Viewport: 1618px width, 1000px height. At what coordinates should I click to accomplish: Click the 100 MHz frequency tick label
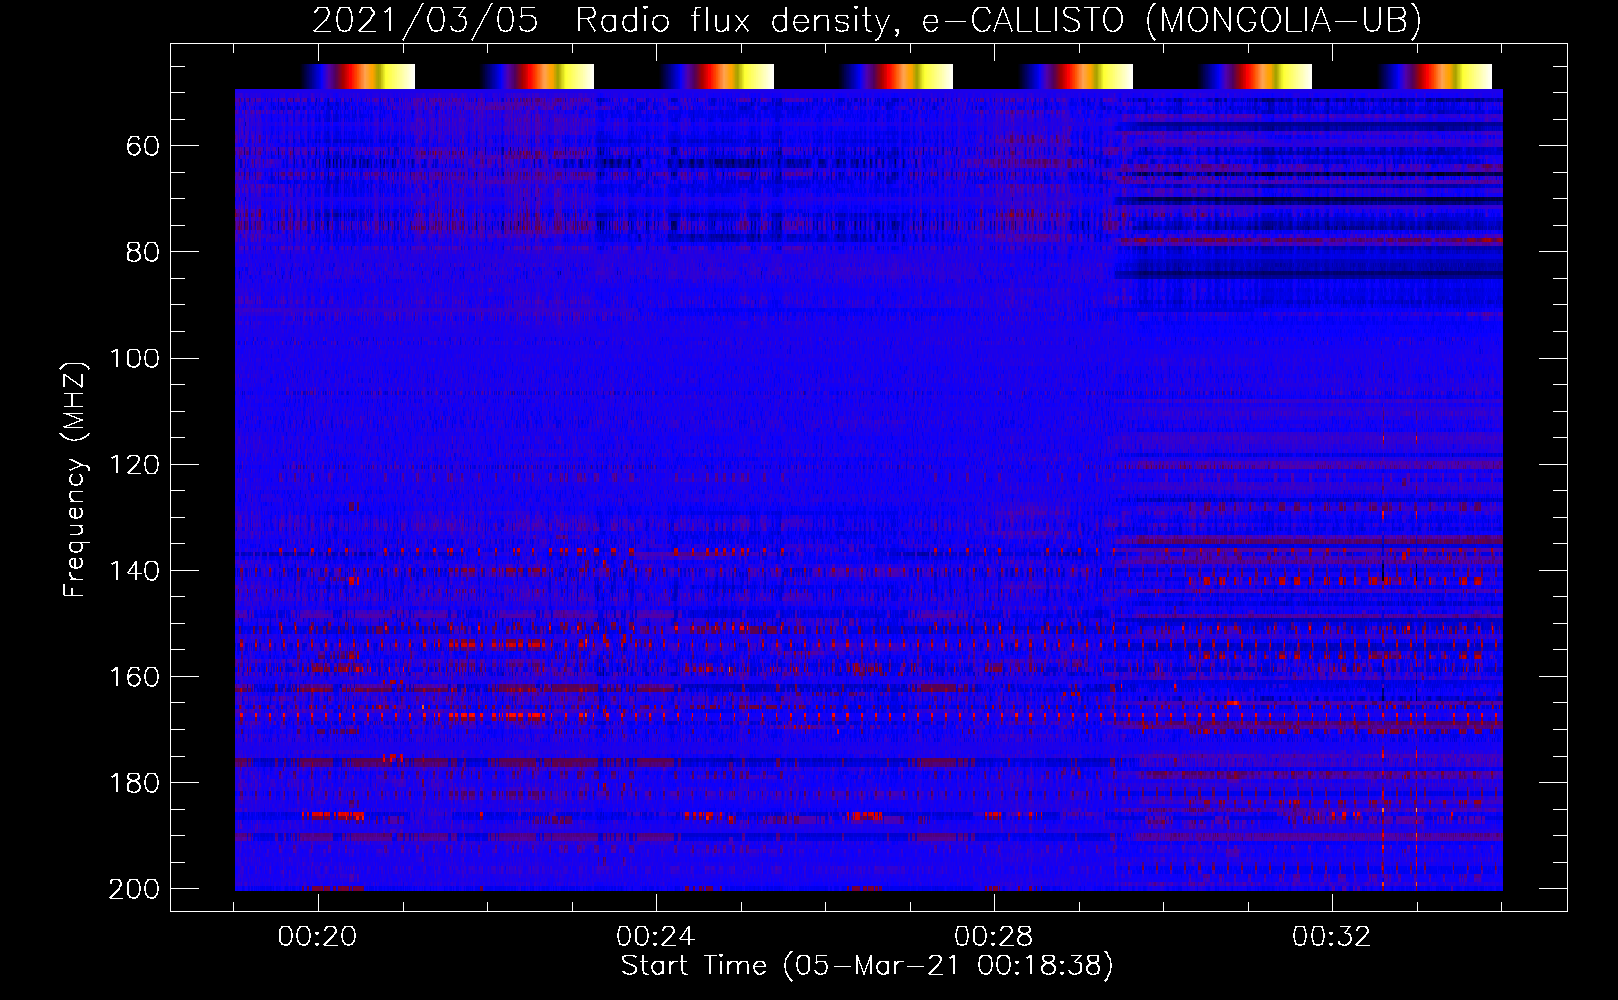click(x=134, y=358)
